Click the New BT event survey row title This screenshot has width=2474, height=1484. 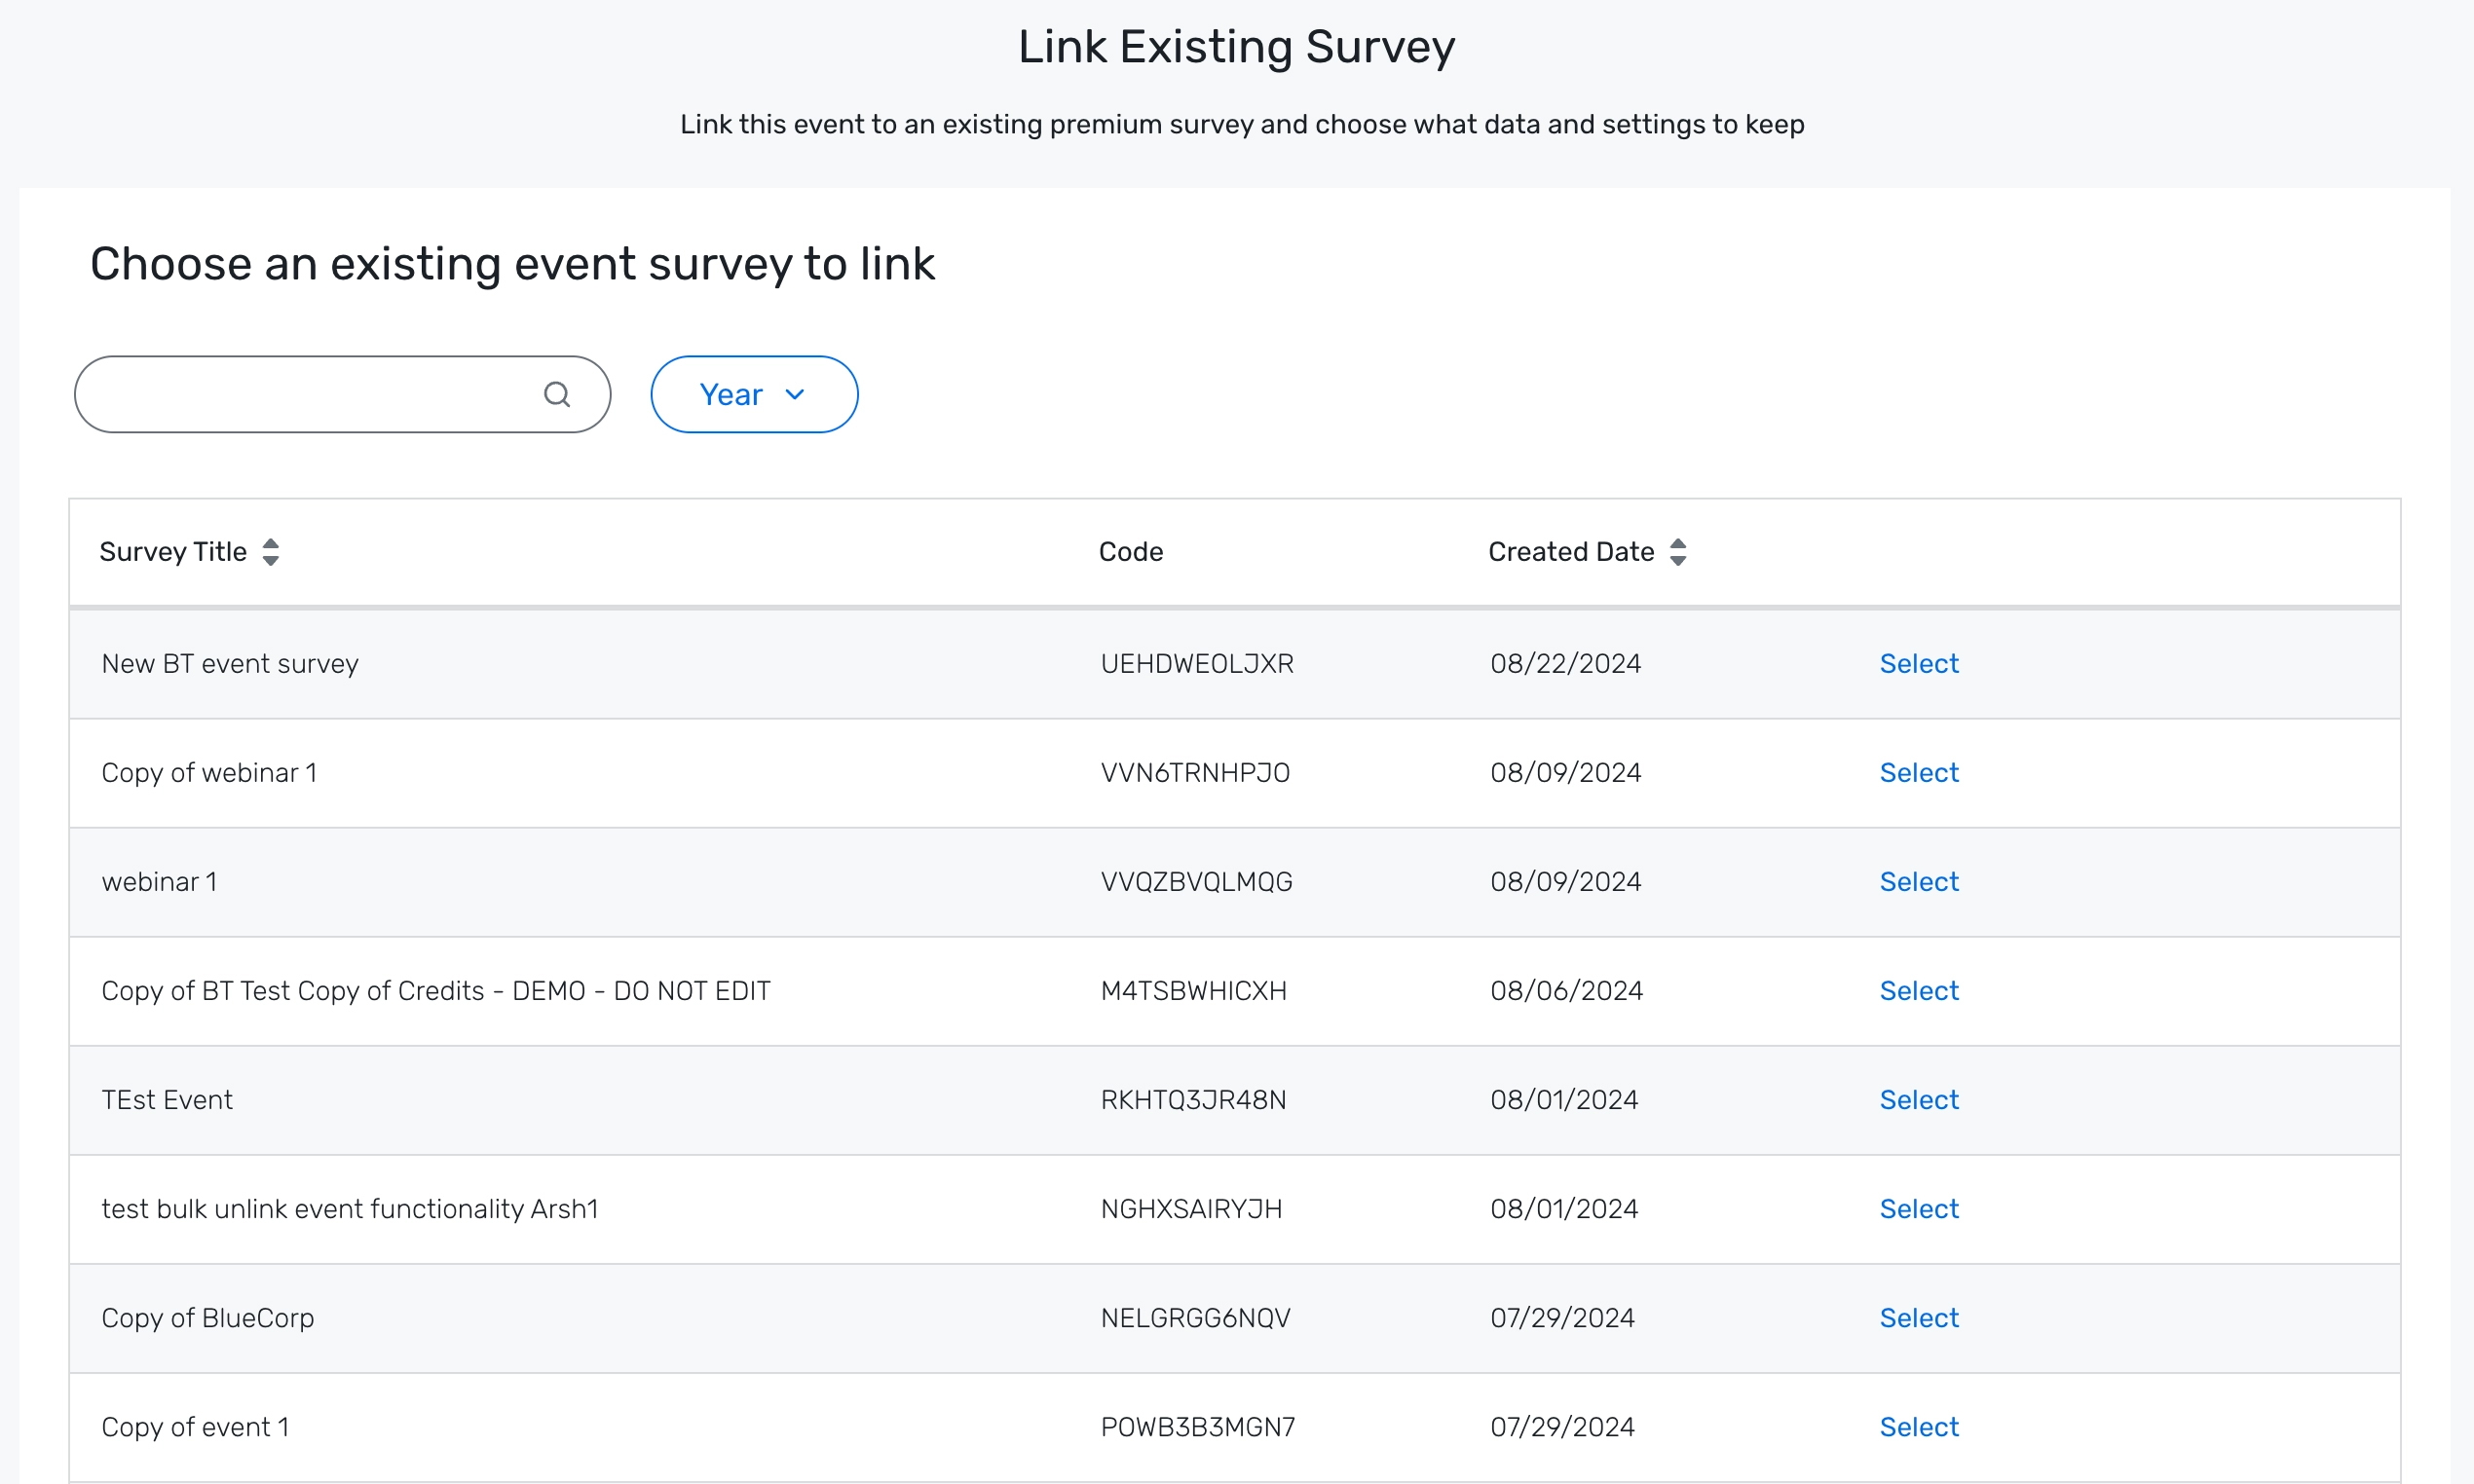(x=230, y=663)
